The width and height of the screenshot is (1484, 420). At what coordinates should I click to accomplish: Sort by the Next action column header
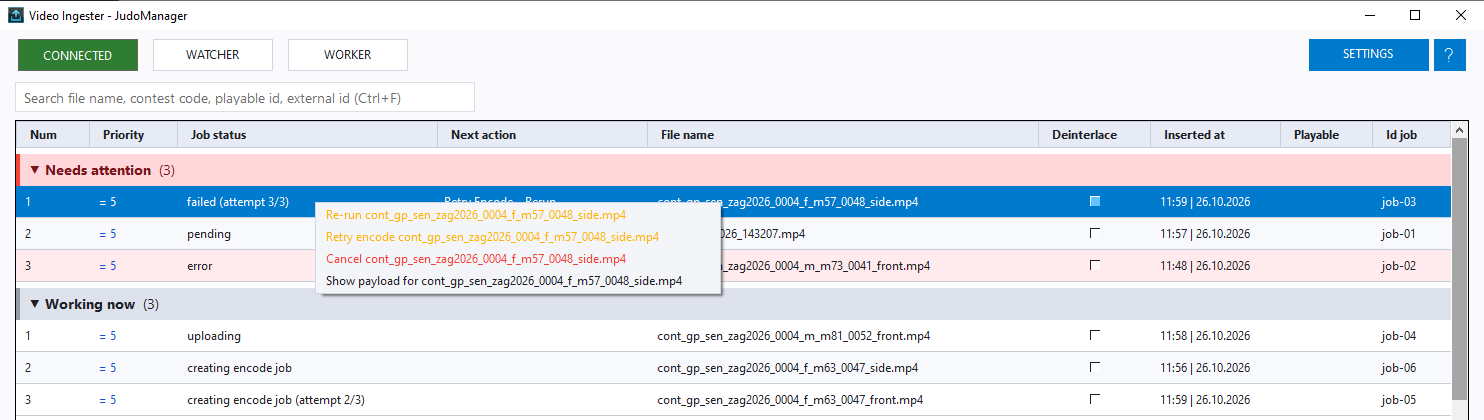(x=543, y=135)
